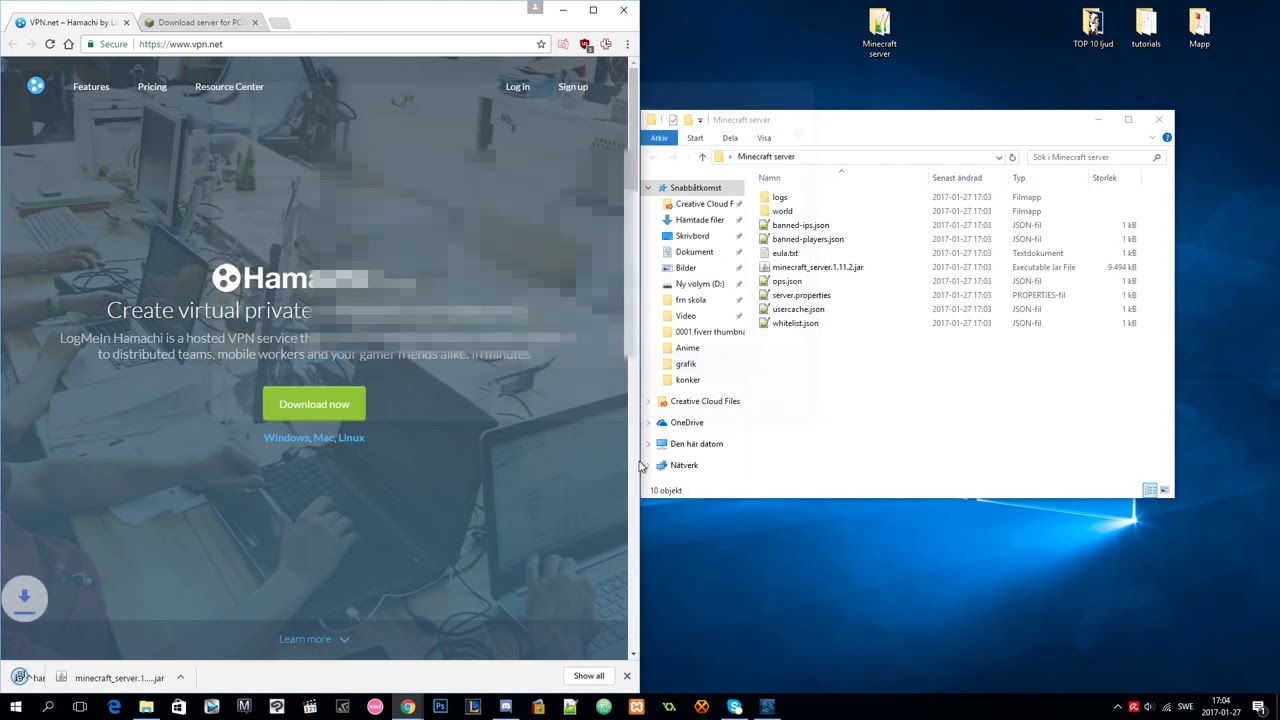The image size is (1280, 720).
Task: Open the action center notification icon
Action: coord(1259,707)
